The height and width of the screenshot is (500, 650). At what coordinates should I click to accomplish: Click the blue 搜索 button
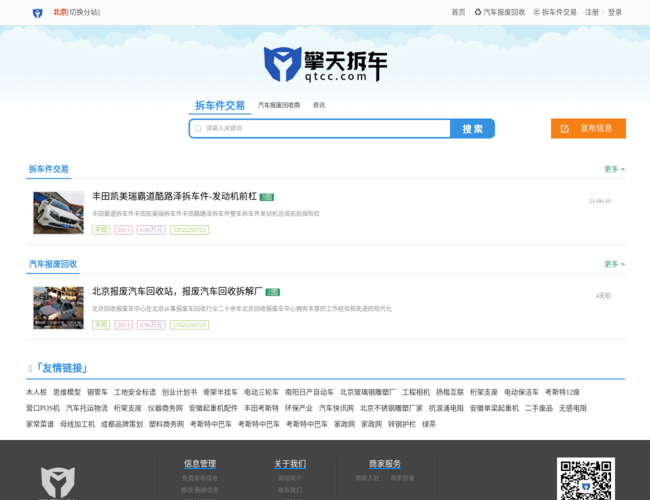[x=472, y=129]
